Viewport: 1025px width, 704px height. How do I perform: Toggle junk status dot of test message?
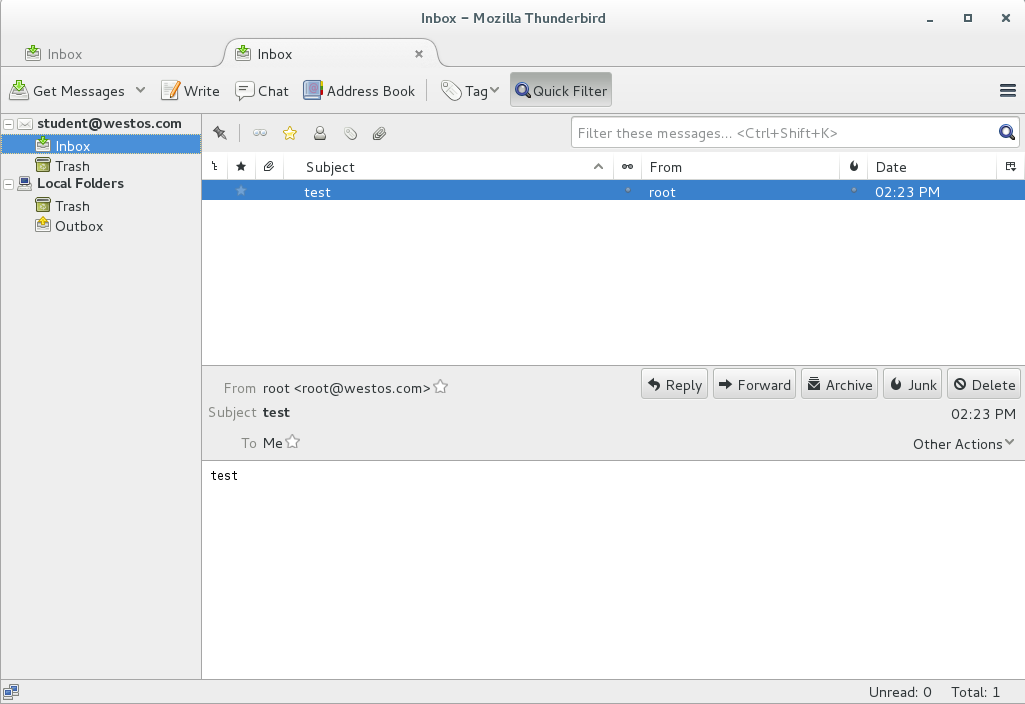854,190
